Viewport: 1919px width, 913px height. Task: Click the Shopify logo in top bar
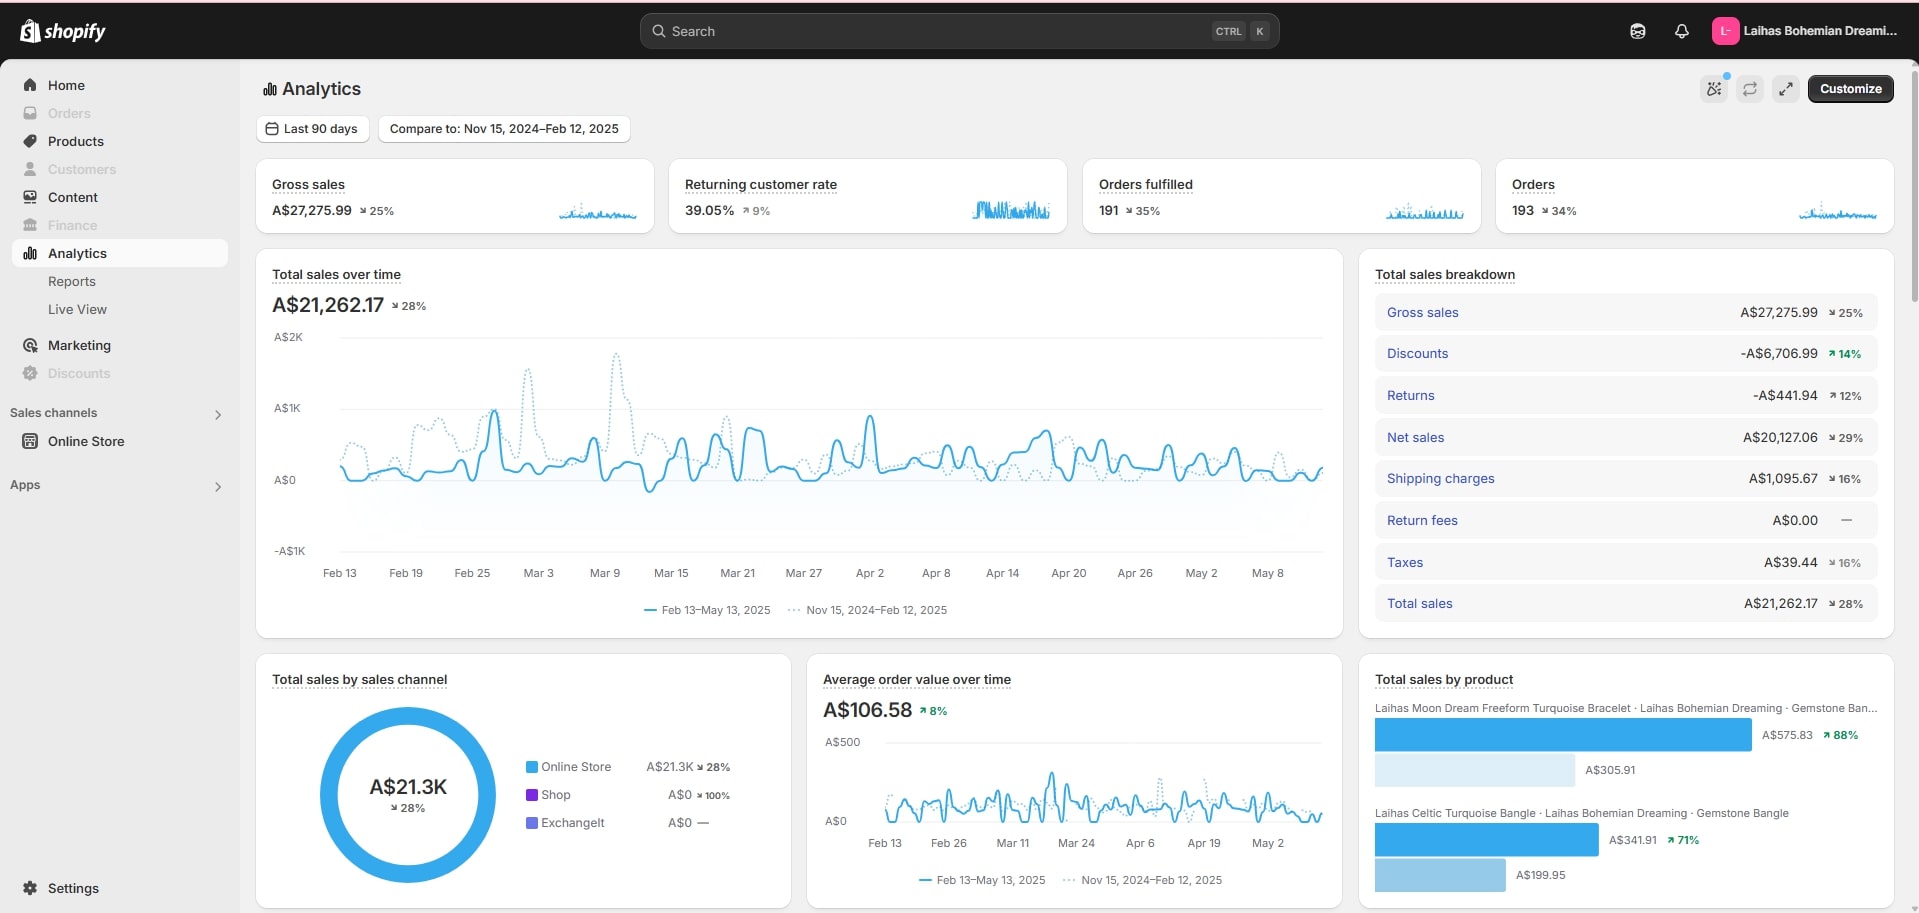[x=62, y=31]
